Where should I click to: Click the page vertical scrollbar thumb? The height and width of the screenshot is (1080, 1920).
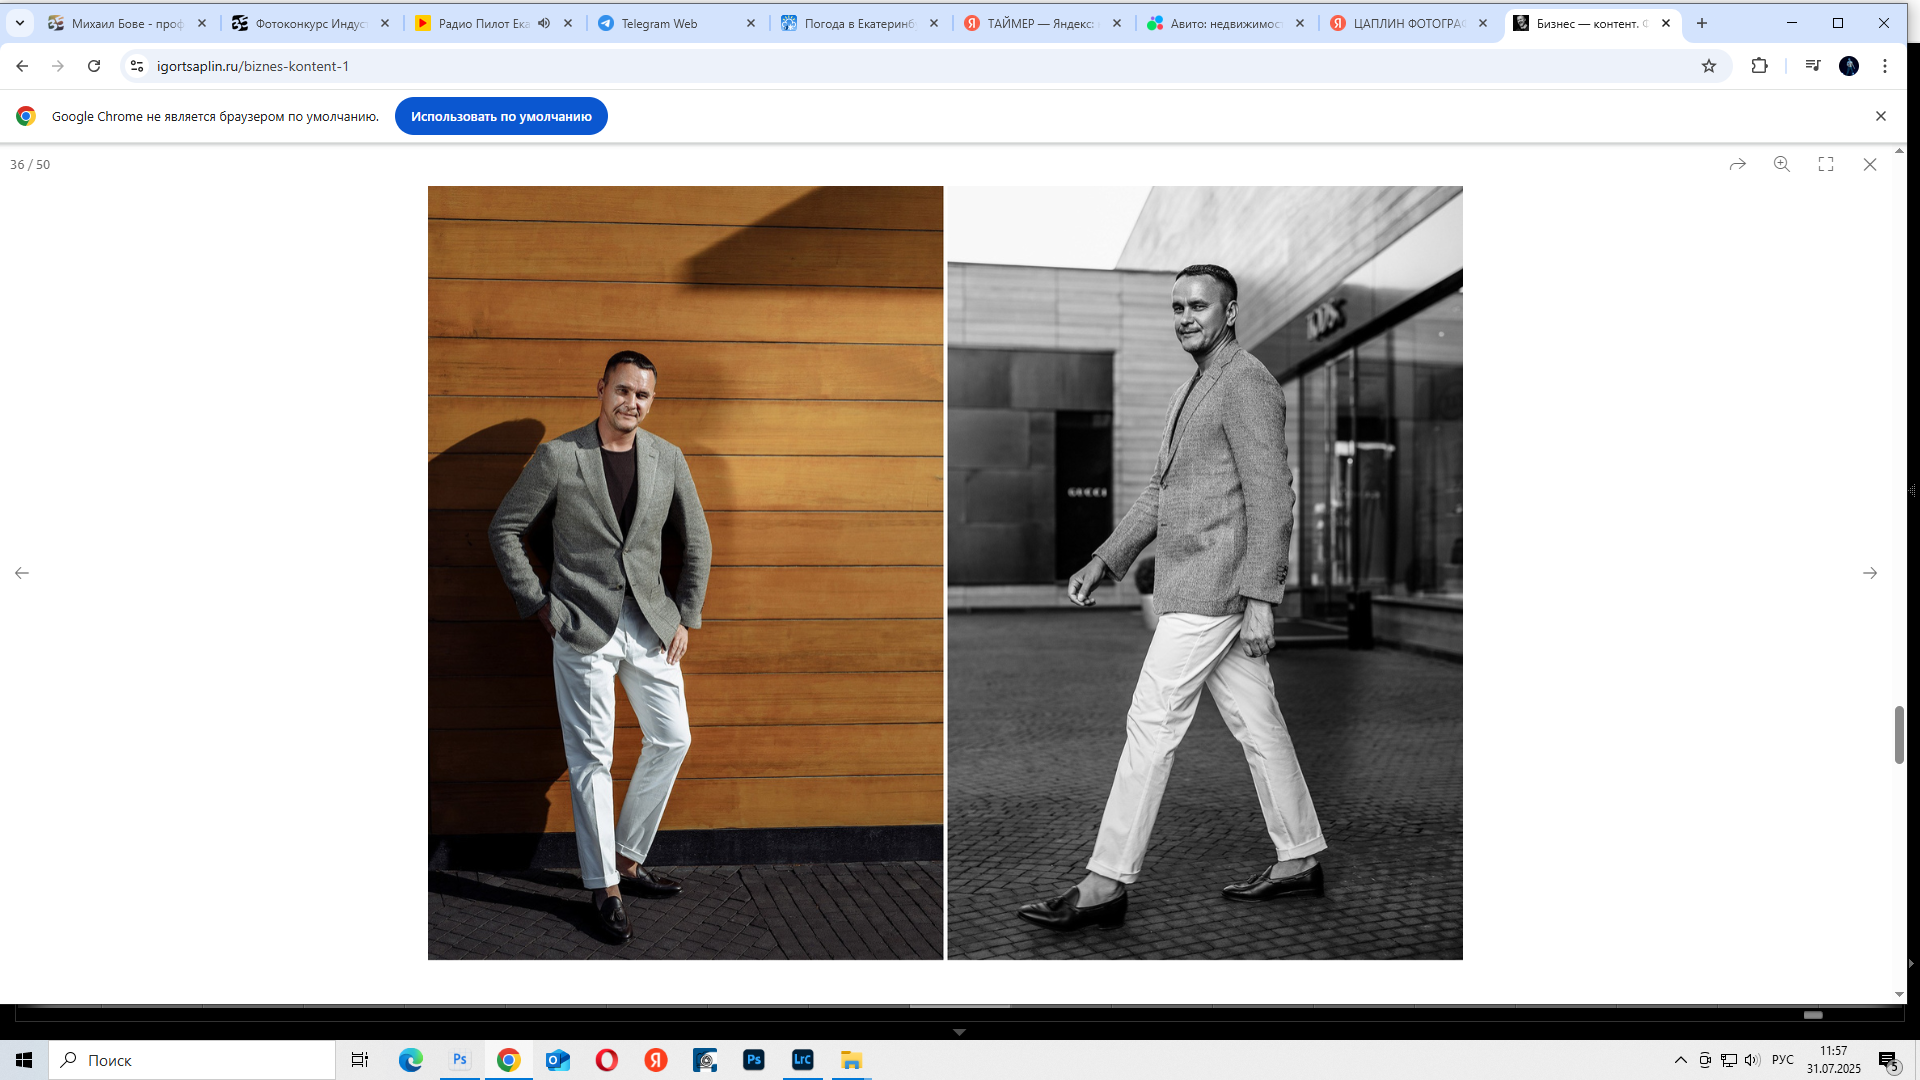coord(1899,735)
